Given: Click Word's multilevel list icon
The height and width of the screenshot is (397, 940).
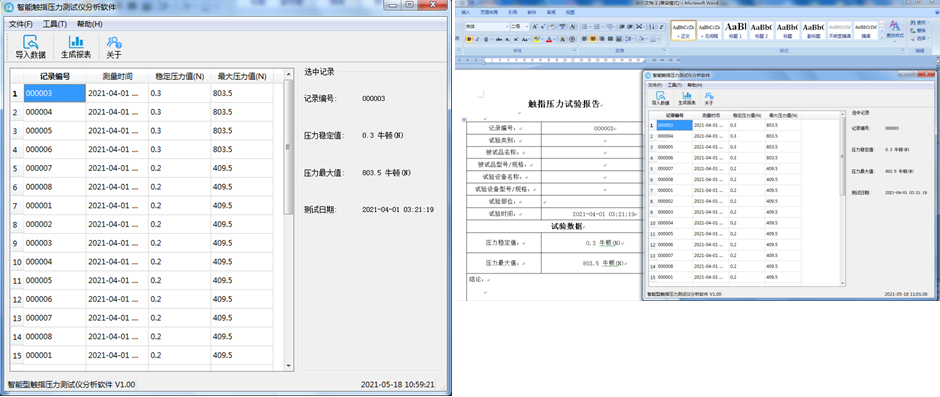Looking at the screenshot, I should (609, 26).
